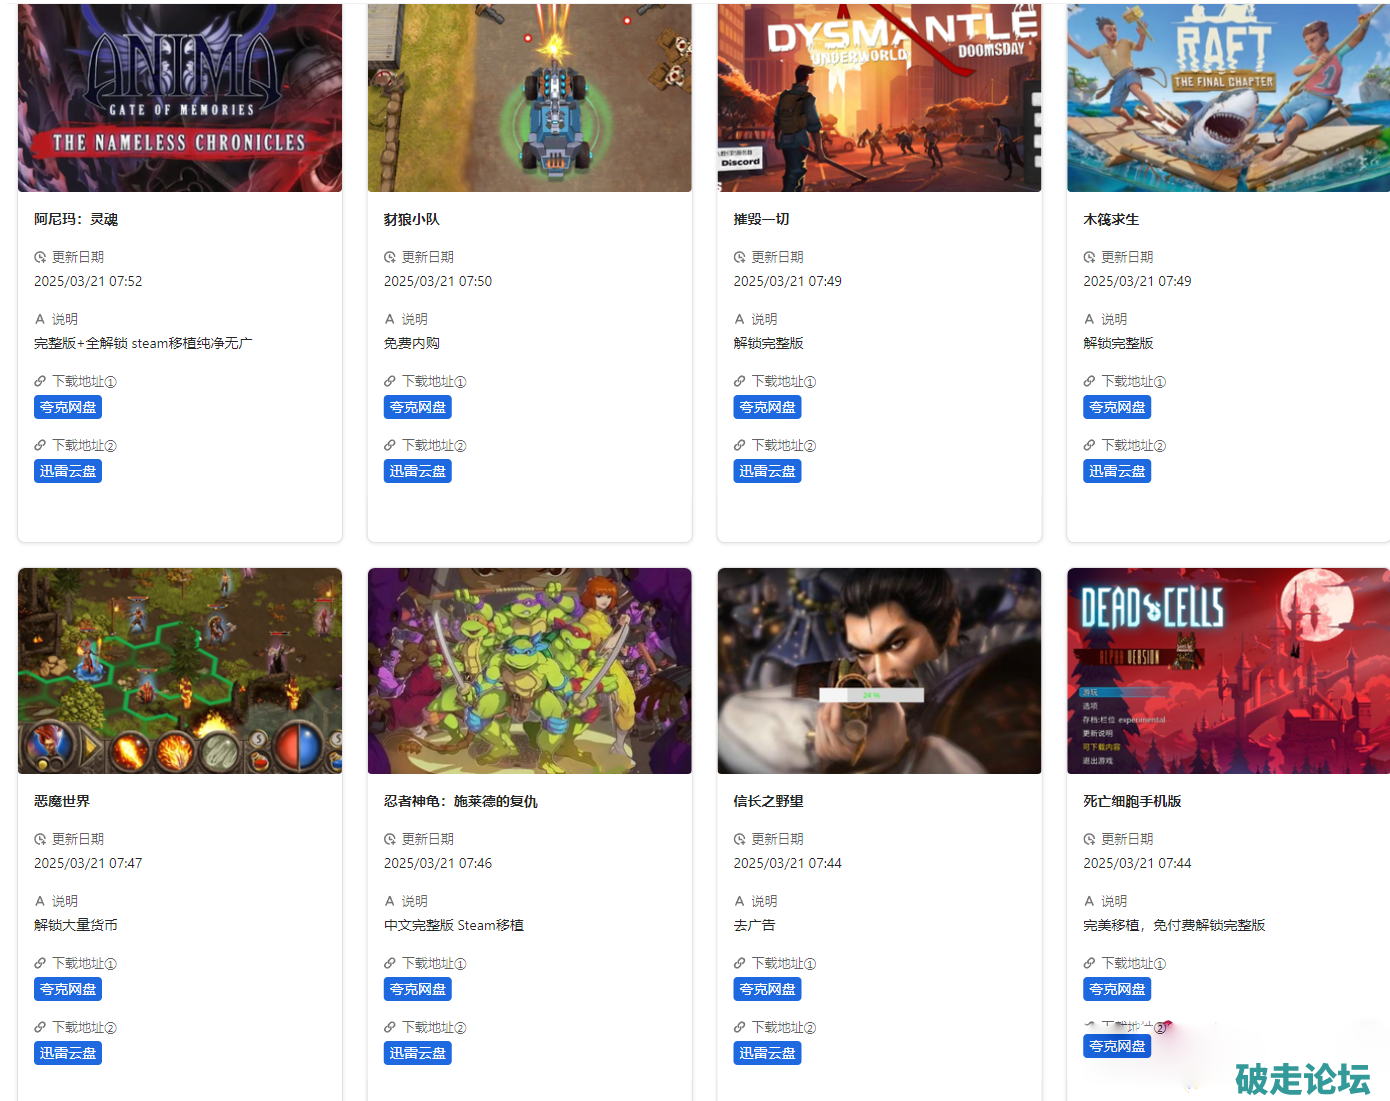Image resolution: width=1390 pixels, height=1101 pixels.
Task: Click the 迅雷云盘 button under 信长之野望
Action: [x=767, y=1053]
